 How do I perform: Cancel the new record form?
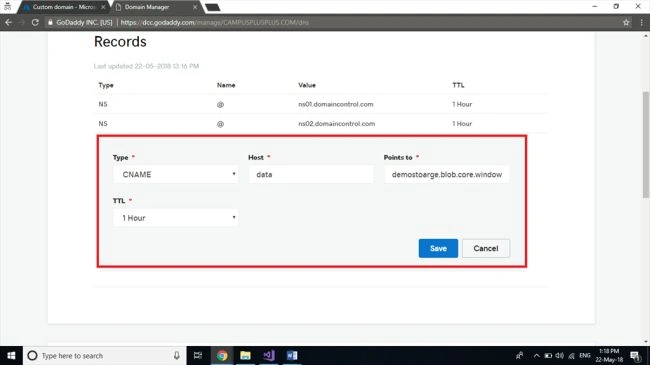click(486, 248)
